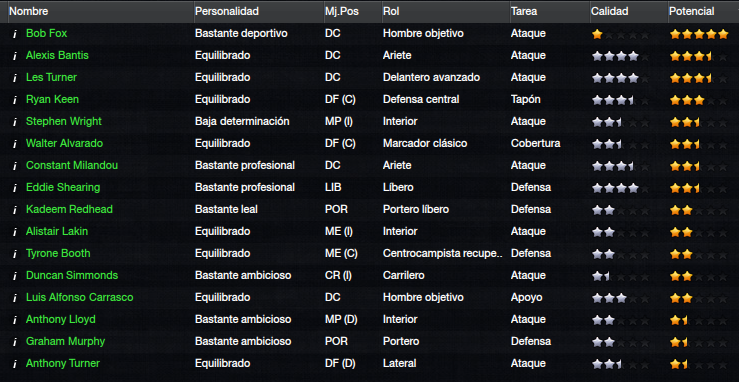
Task: Select Graham Murphy player name
Action: pyautogui.click(x=66, y=341)
